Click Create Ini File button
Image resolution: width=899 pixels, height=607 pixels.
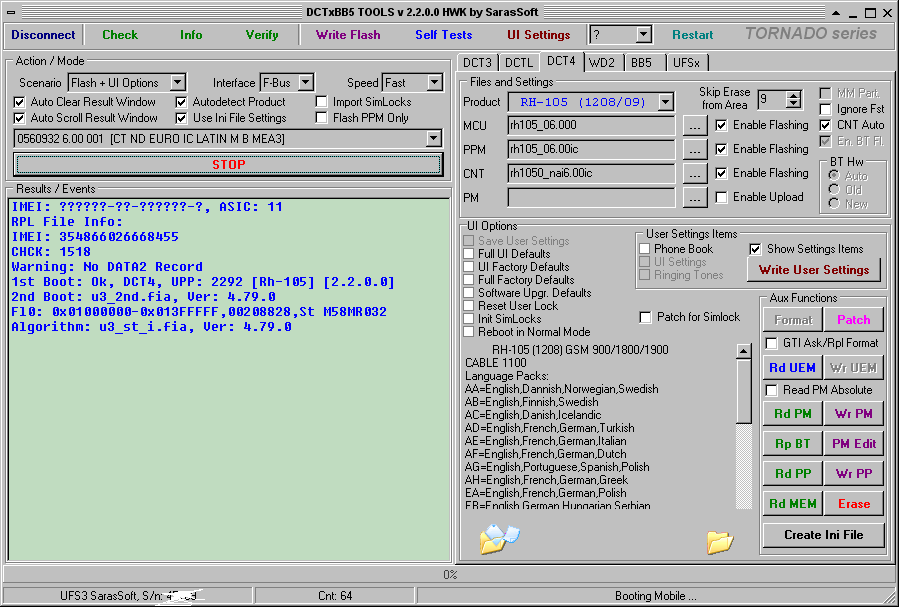tap(823, 535)
